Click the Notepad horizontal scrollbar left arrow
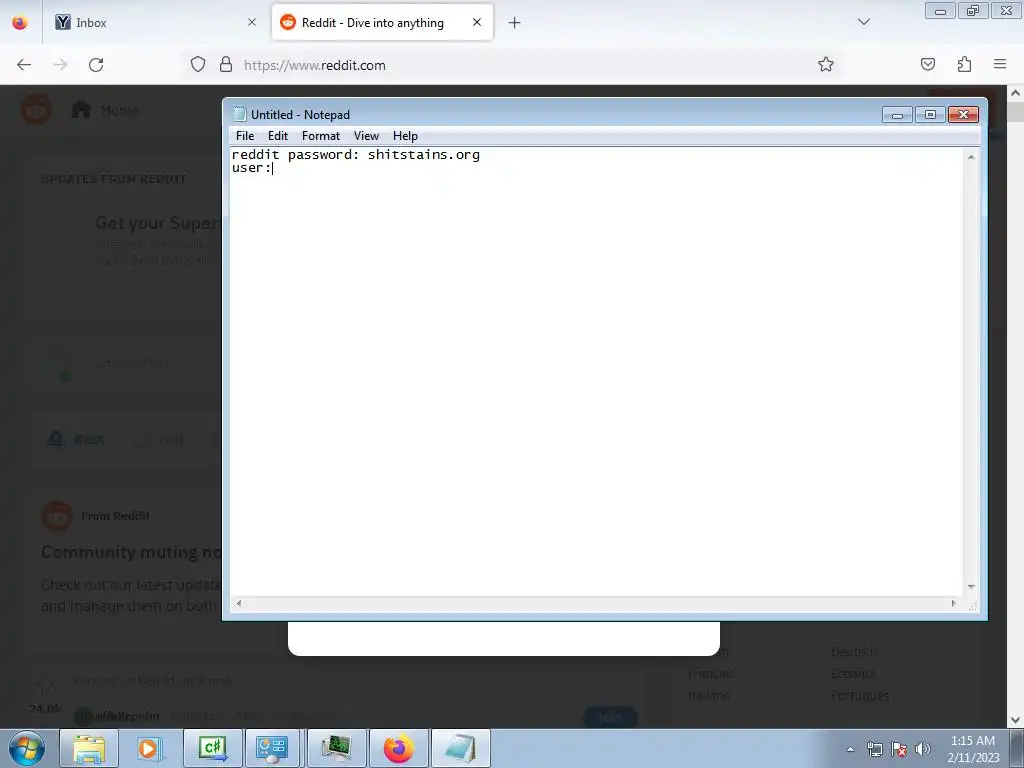Screen dimensions: 1024x768 pos(239,603)
